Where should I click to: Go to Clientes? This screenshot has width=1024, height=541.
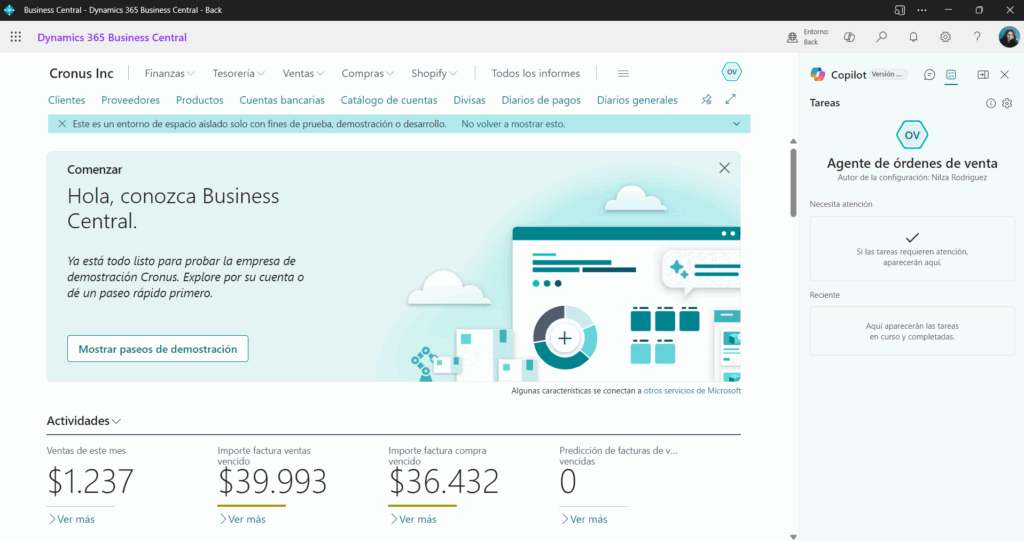[67, 100]
